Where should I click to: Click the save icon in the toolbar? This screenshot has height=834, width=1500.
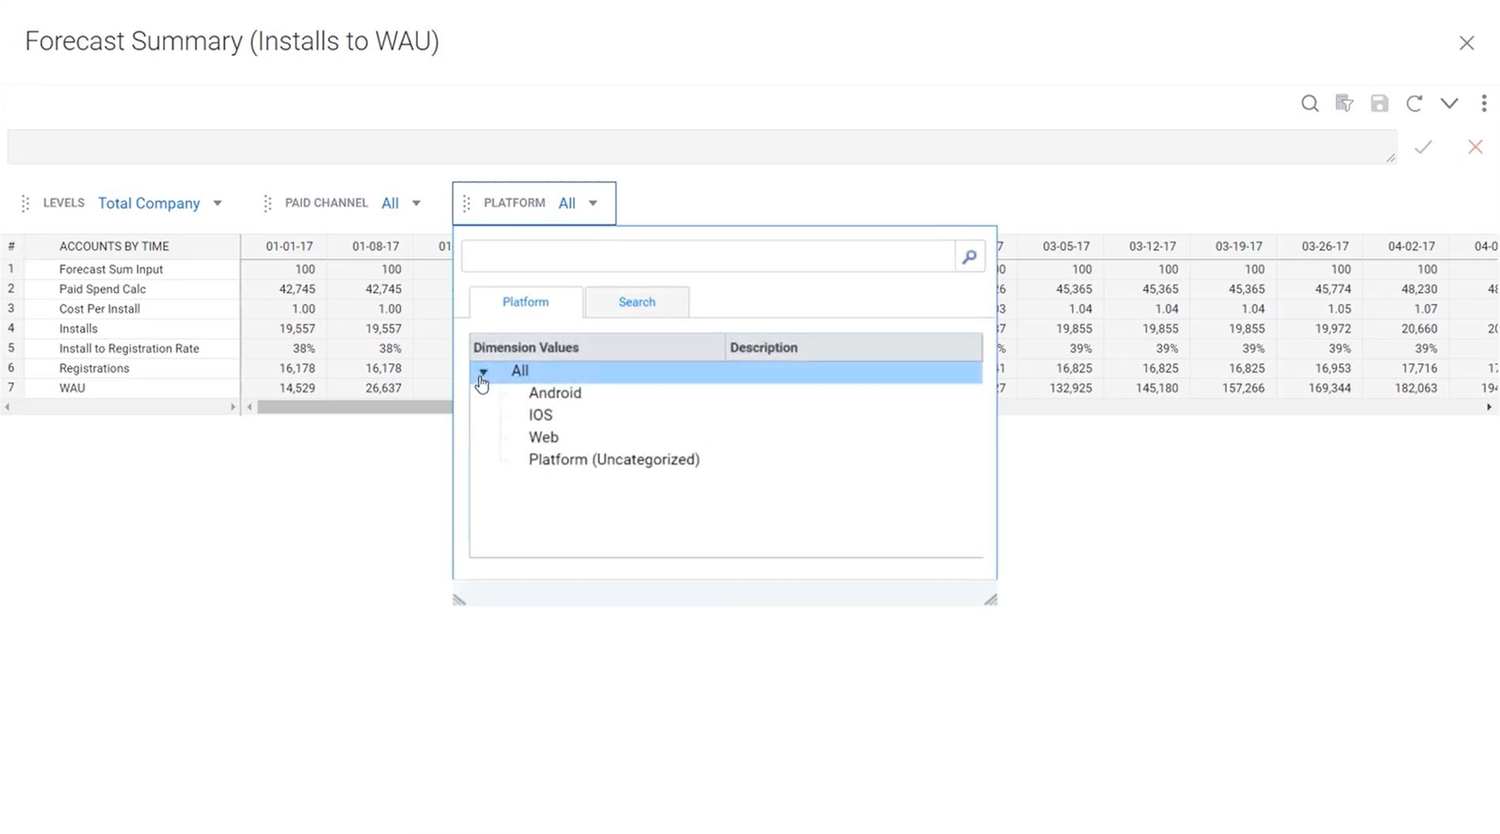click(x=1379, y=103)
